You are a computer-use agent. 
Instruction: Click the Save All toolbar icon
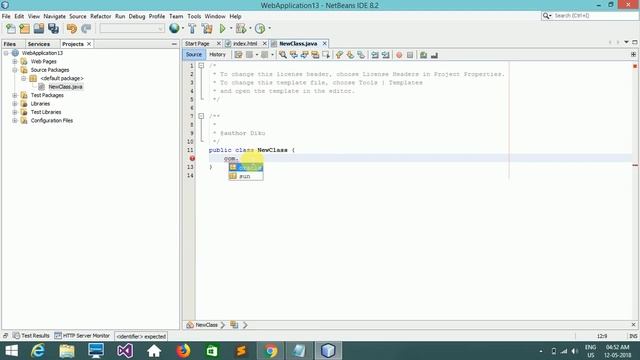pyautogui.click(x=53, y=29)
